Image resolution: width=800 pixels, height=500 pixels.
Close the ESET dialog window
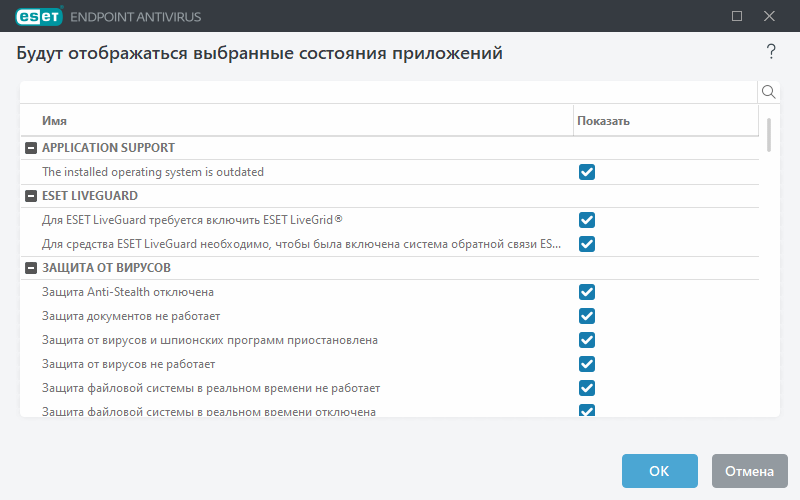769,16
